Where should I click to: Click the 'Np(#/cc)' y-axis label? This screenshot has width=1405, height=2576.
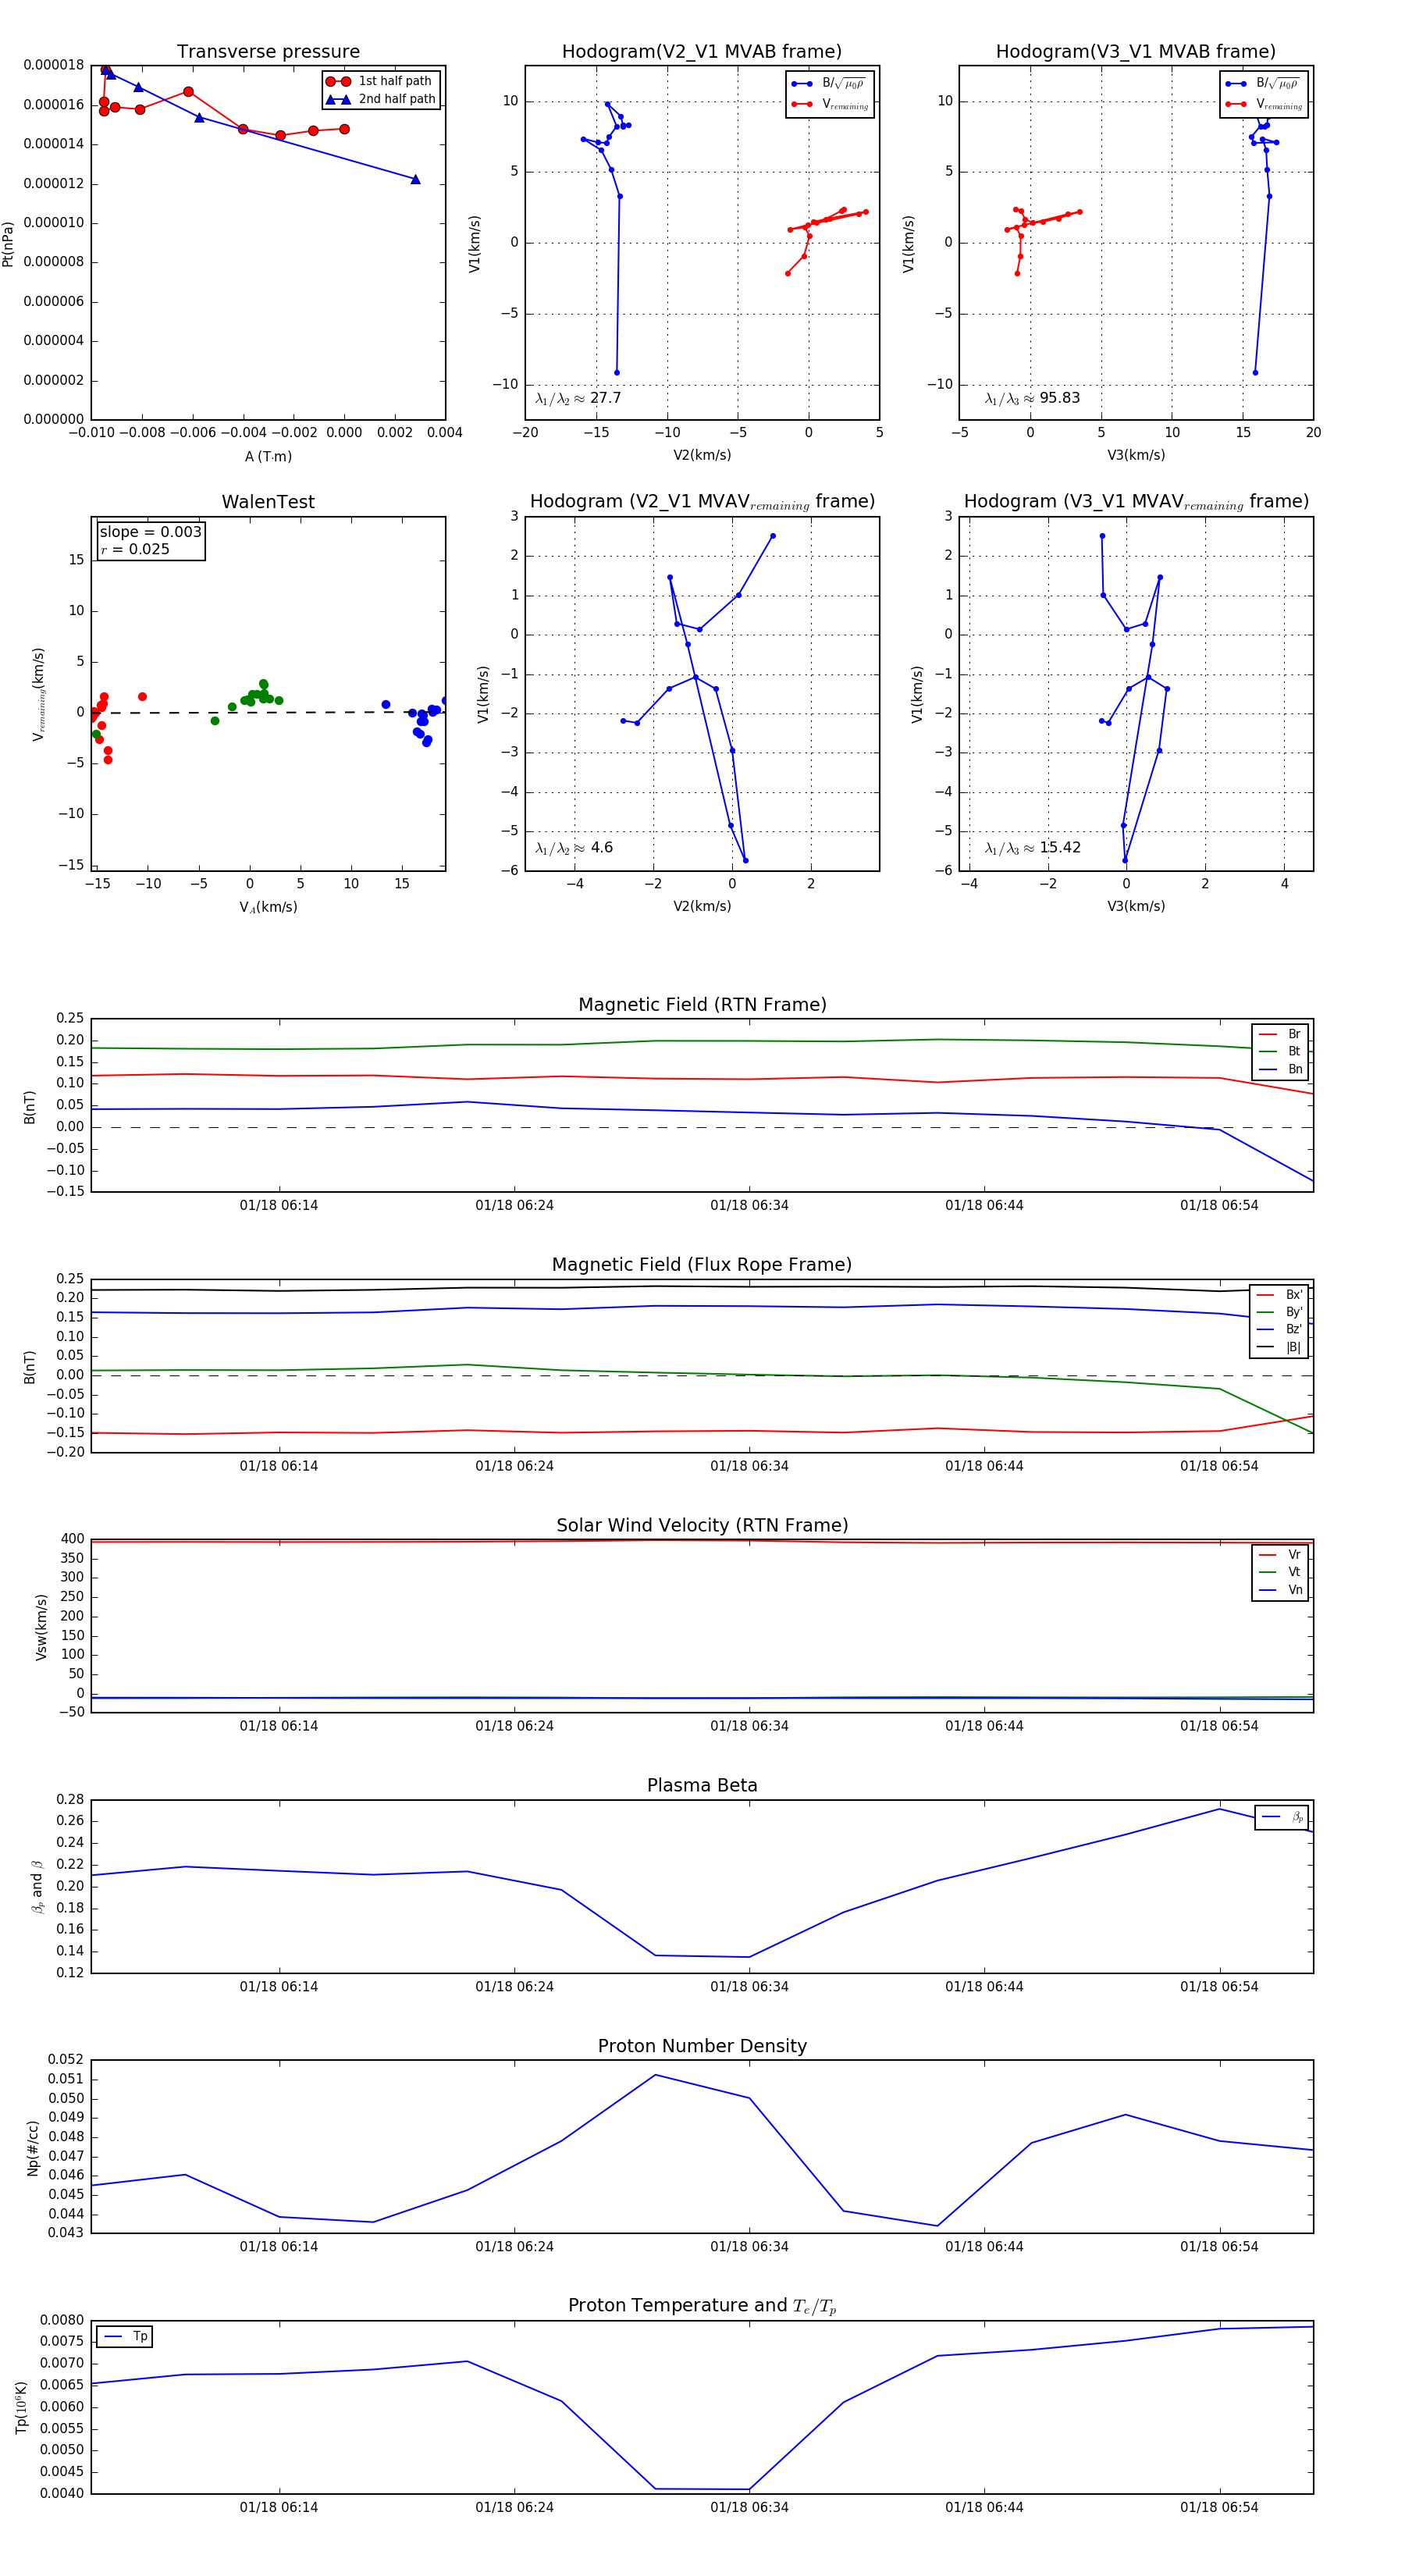pos(33,2148)
